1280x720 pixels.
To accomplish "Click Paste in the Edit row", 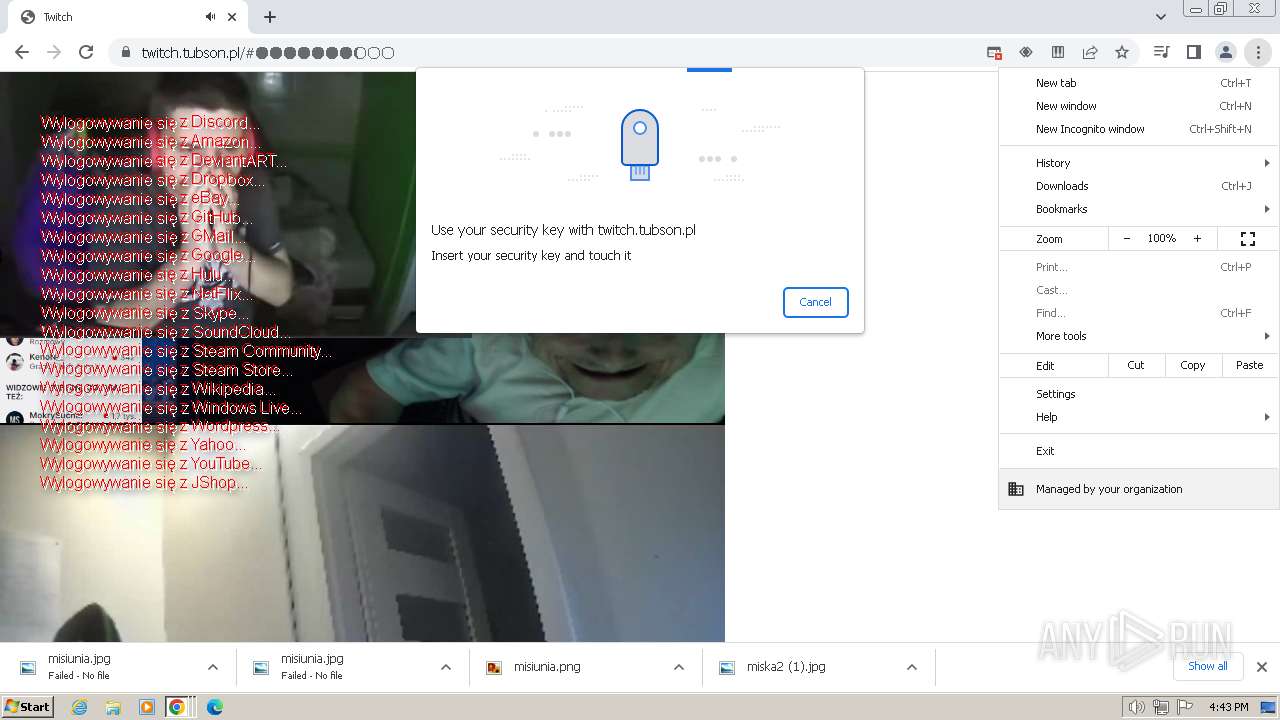I will coord(1250,365).
